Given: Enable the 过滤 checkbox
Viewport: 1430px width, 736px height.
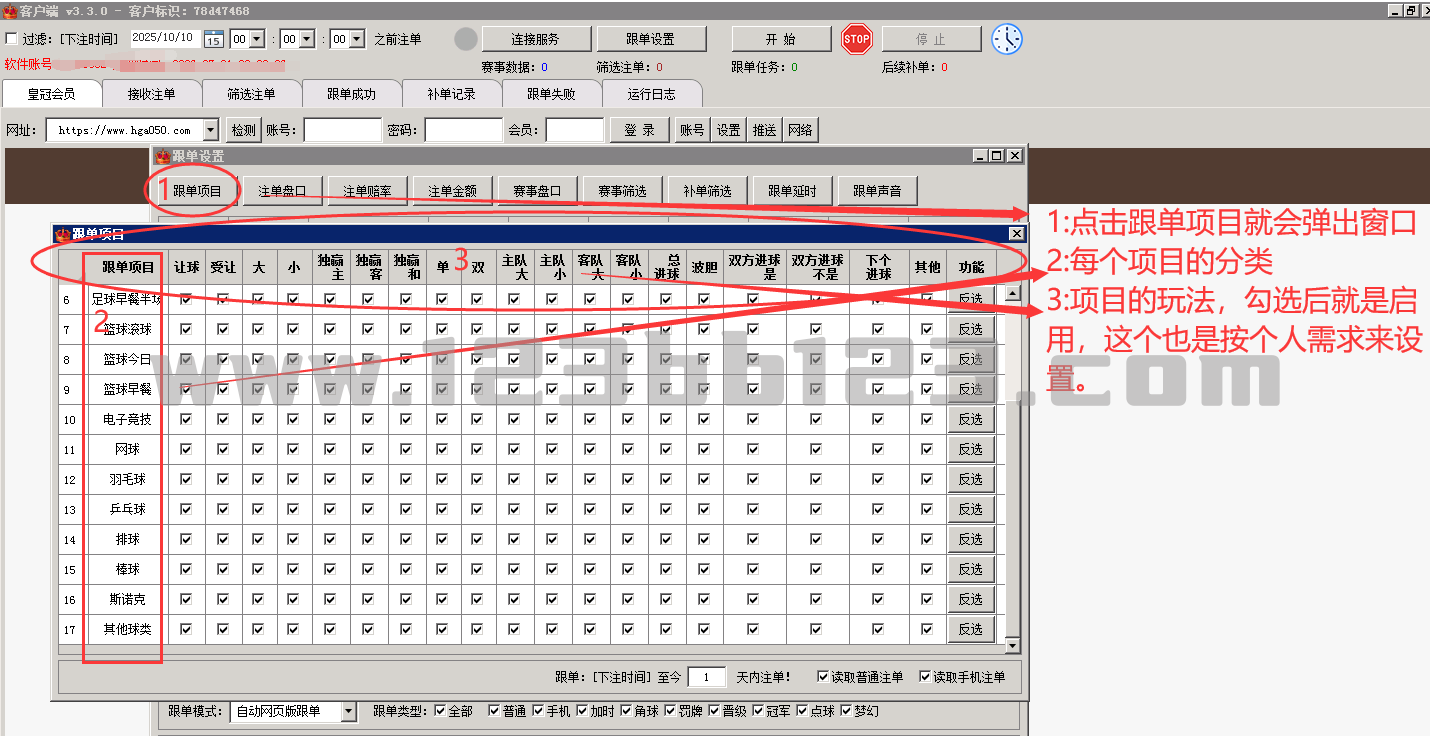Looking at the screenshot, I should [12, 39].
